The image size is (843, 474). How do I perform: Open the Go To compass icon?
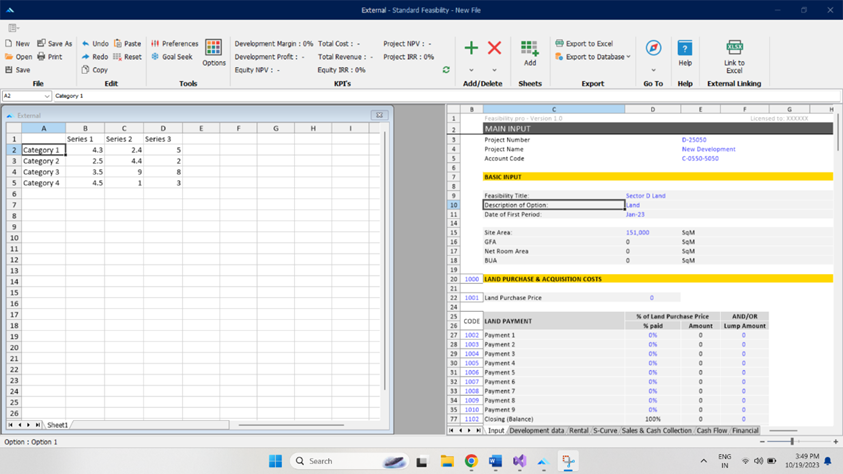pyautogui.click(x=653, y=49)
